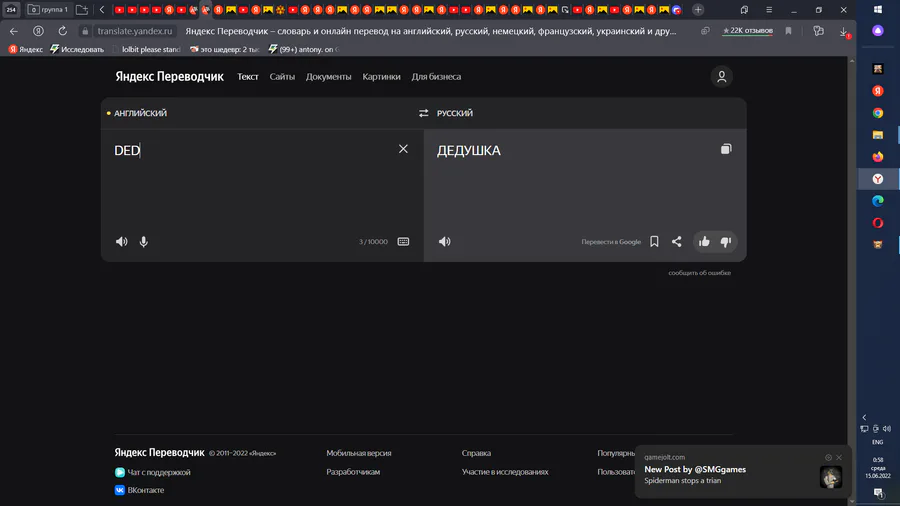Choose target language РУССКИЙ
Screen dimensions: 900x506
(455, 113)
